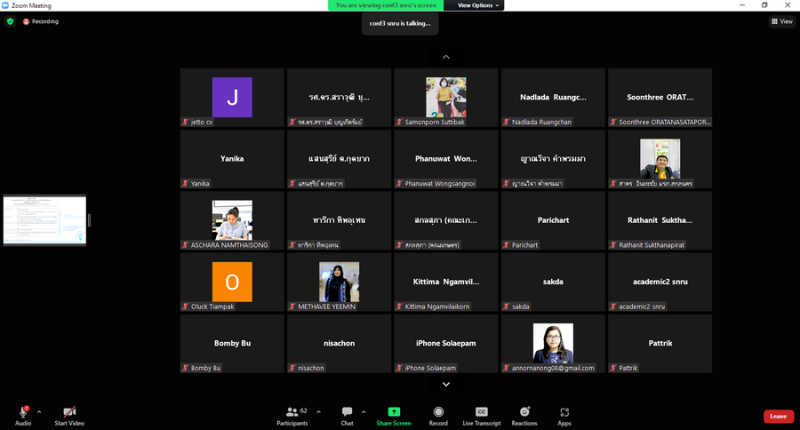Click the green encryption shield icon
The image size is (800, 430).
[10, 21]
